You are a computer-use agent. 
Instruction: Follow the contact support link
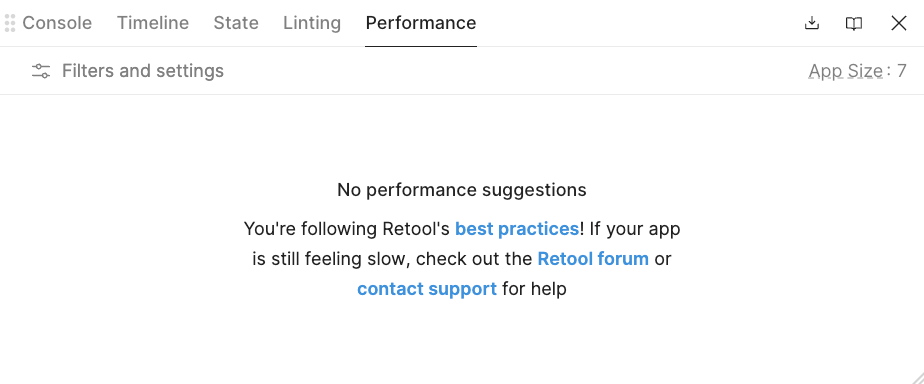[x=427, y=289]
